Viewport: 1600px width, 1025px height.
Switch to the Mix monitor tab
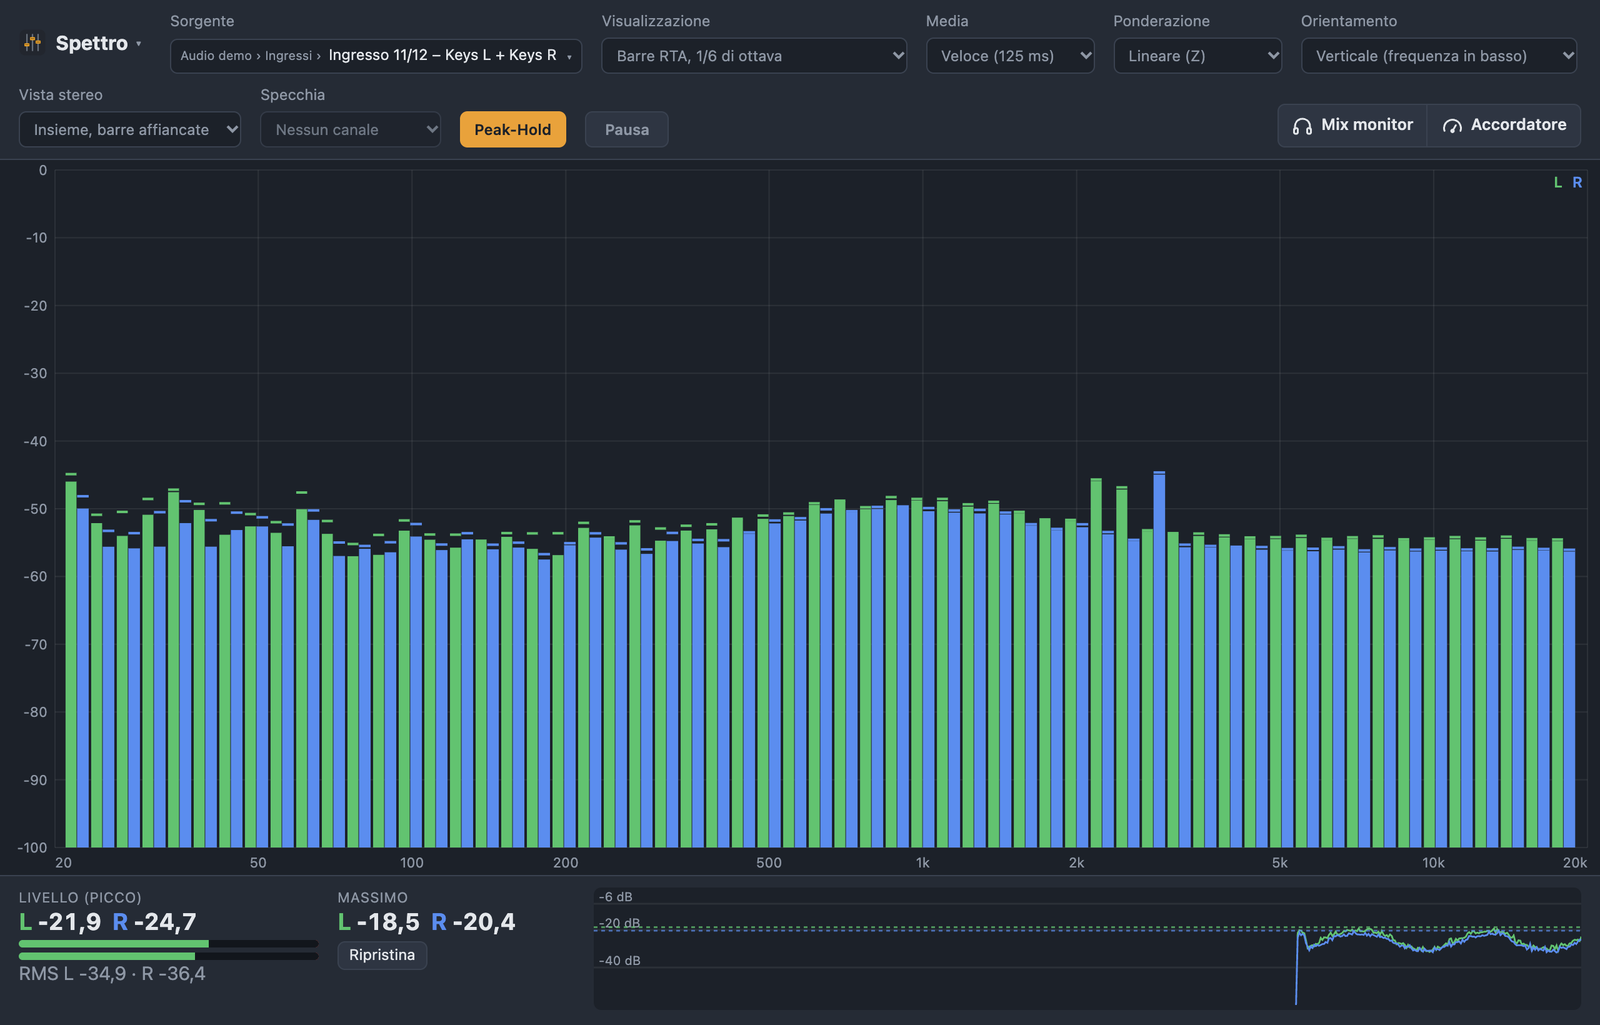[1353, 125]
